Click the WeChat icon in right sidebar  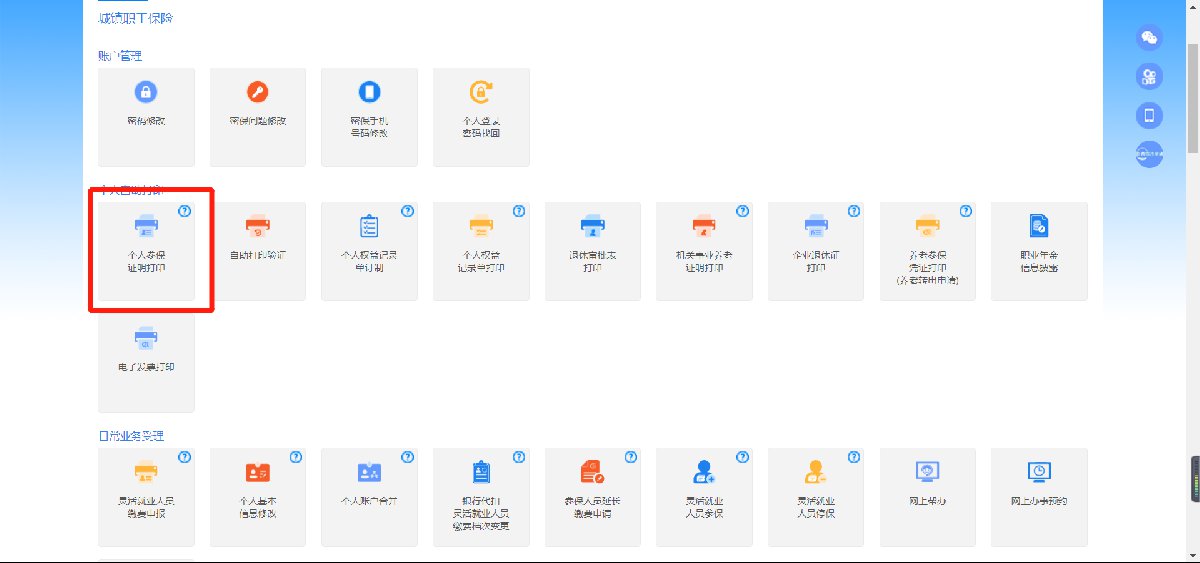pos(1149,38)
